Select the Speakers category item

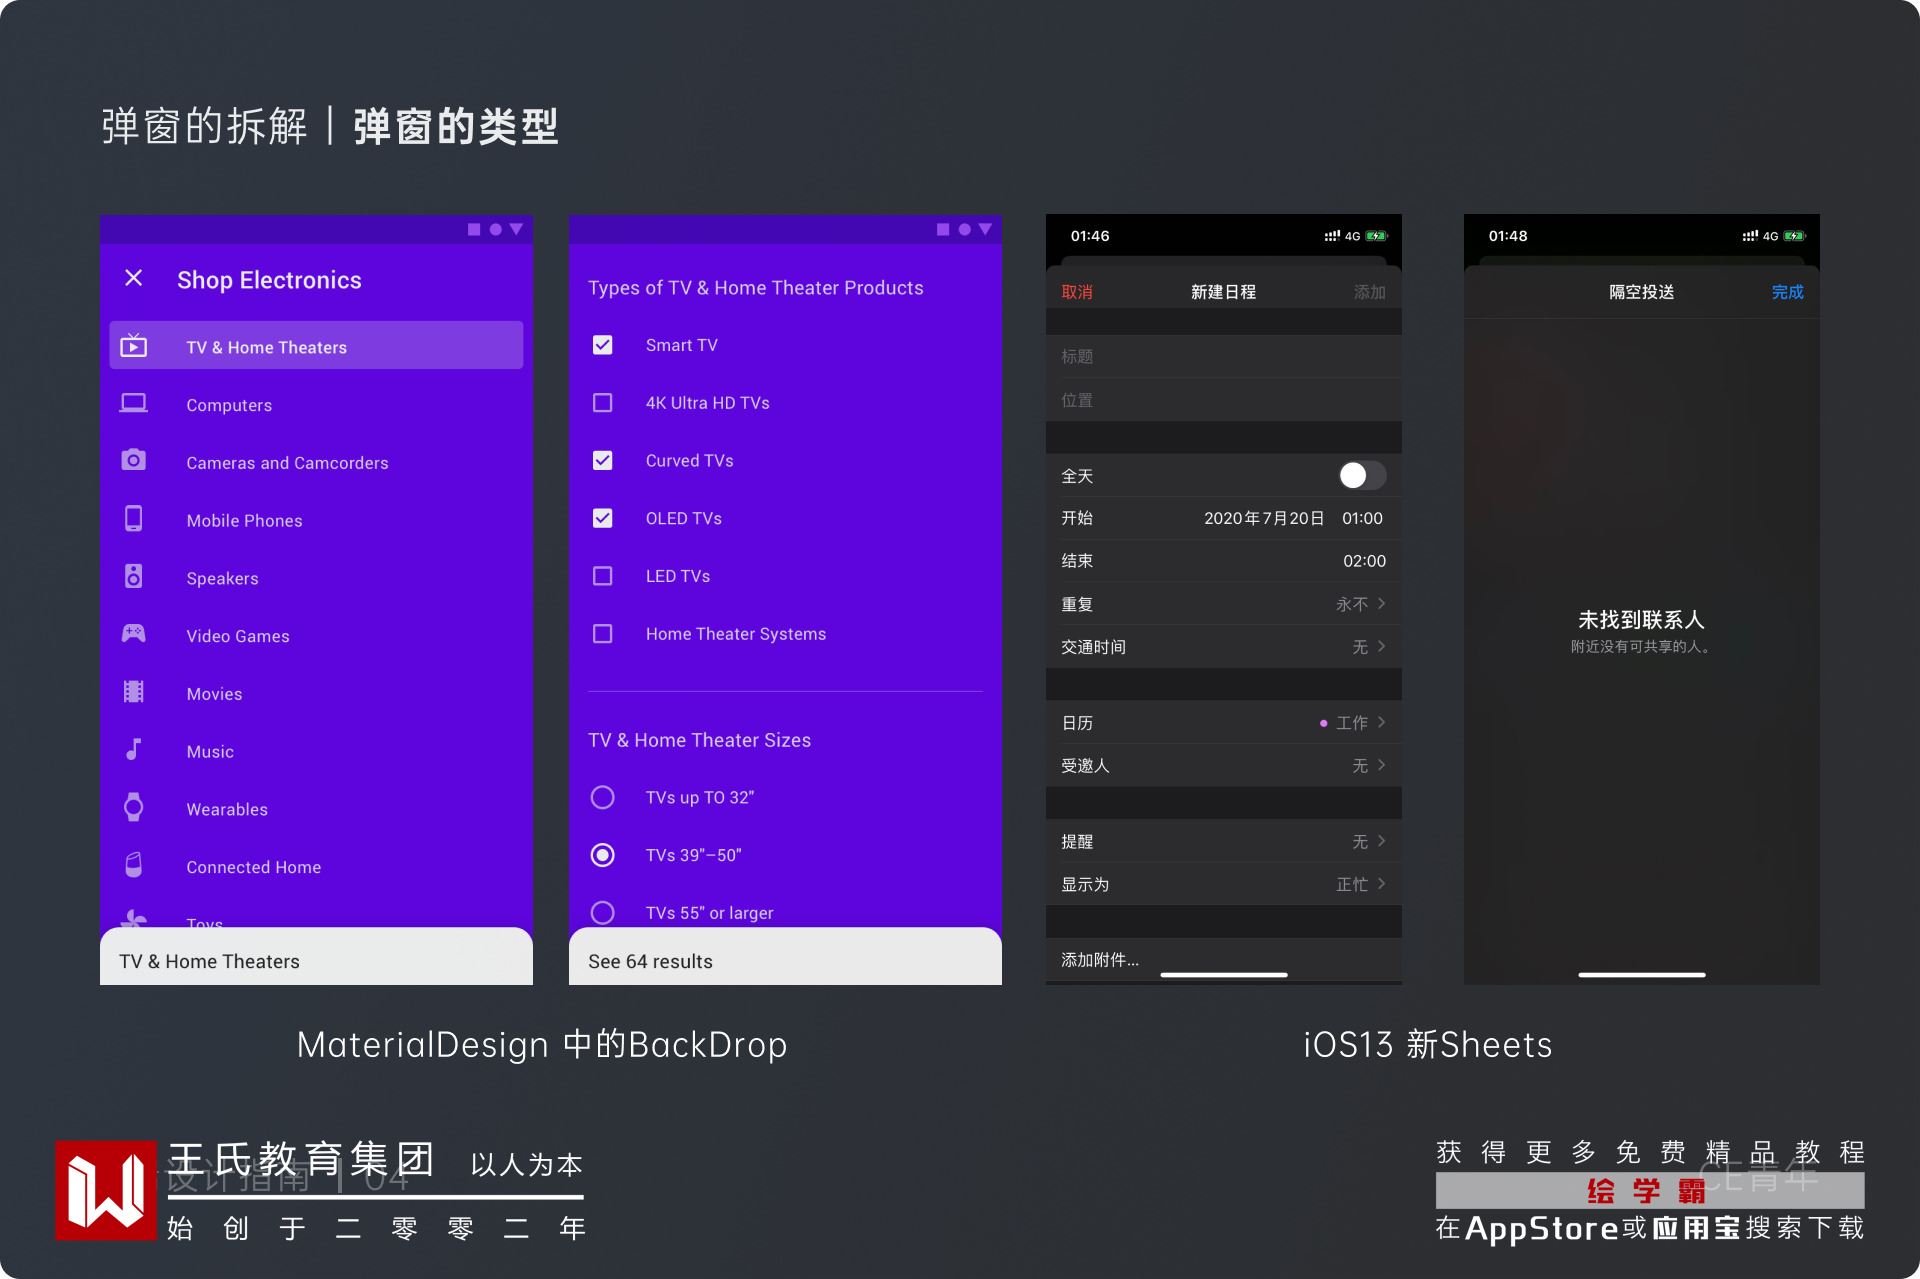click(222, 578)
